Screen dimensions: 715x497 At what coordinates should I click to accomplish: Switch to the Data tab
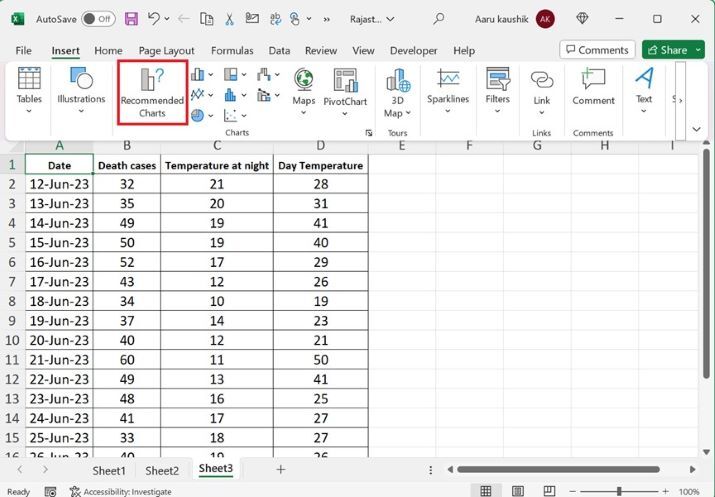tap(279, 50)
